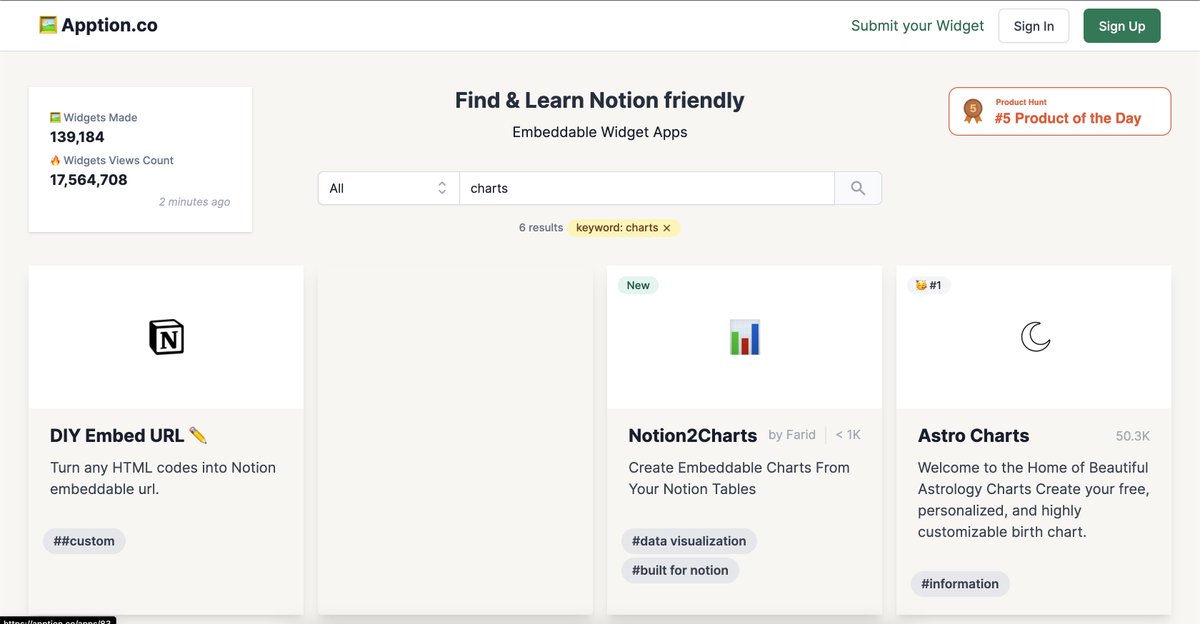Click the #data visualization tag

point(689,541)
